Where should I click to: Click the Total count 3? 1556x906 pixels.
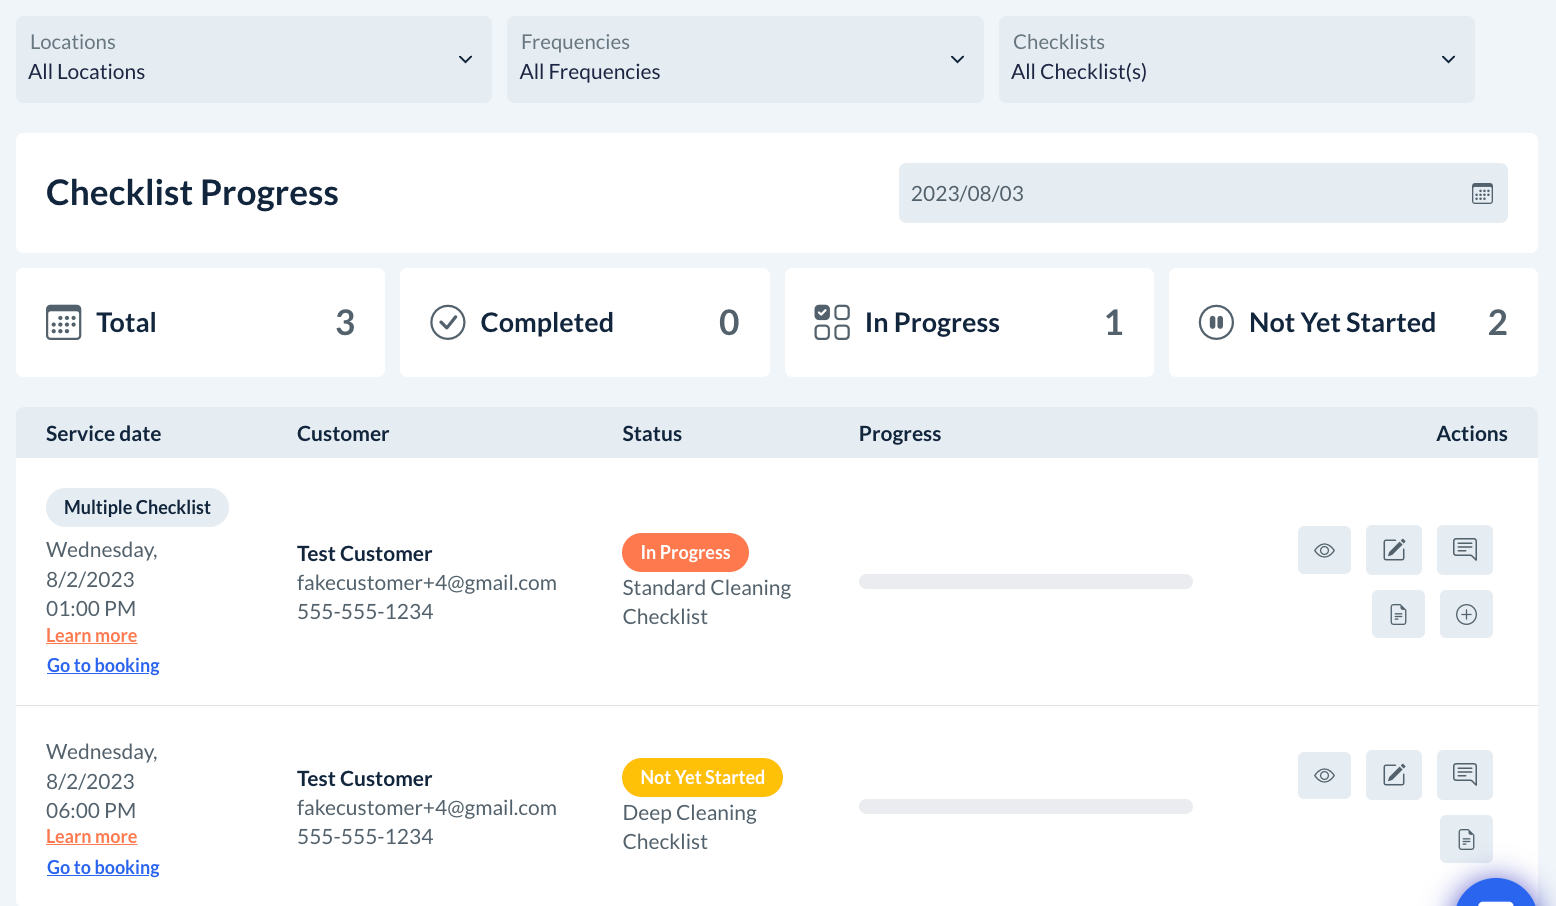click(345, 322)
